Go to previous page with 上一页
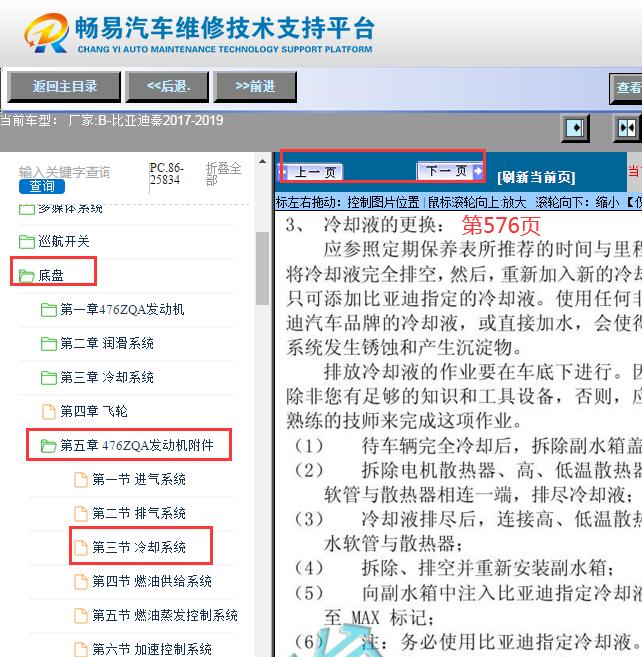This screenshot has height=657, width=642. coord(311,172)
